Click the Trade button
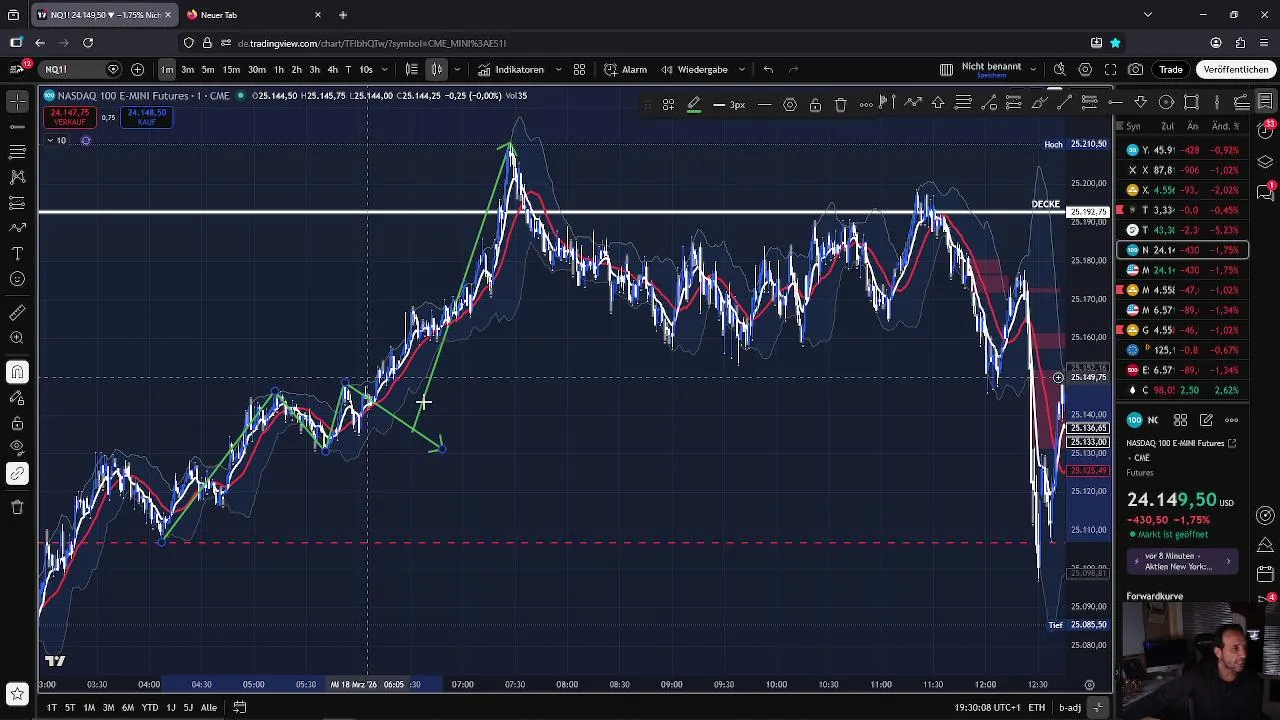1280x720 pixels. 1171,69
